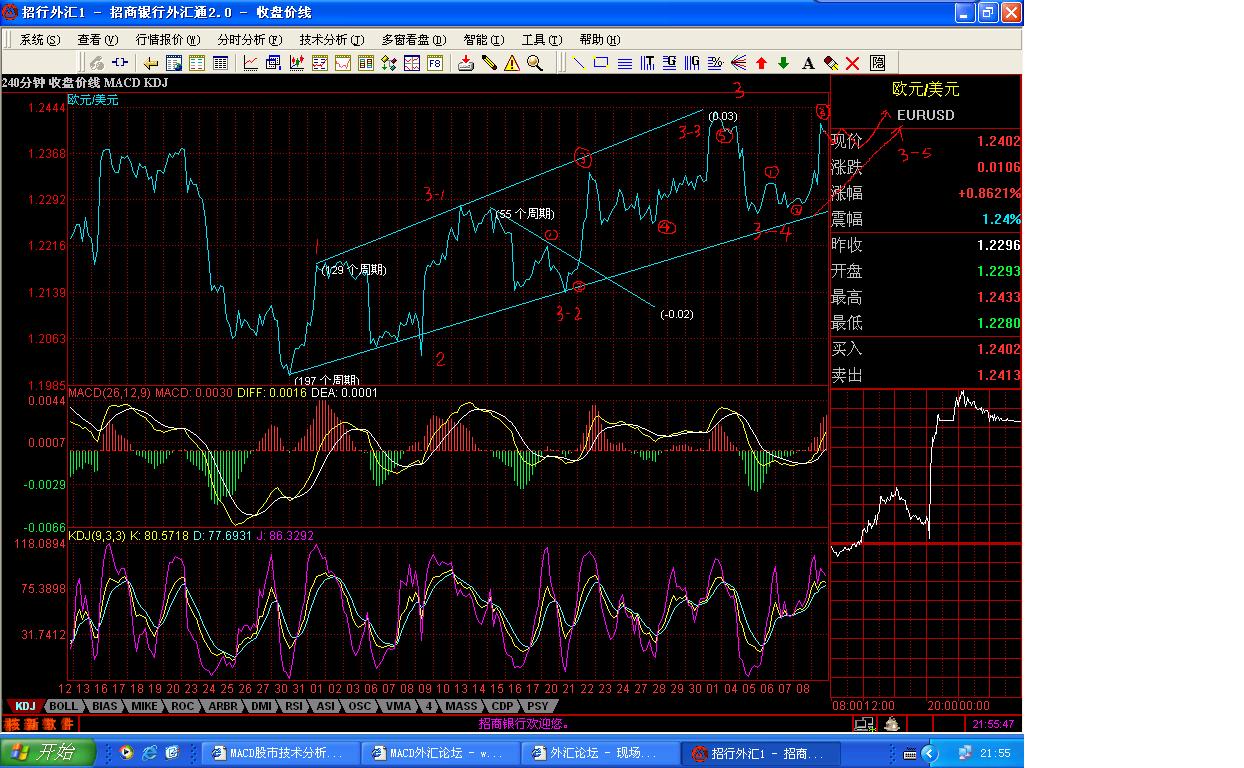This screenshot has height=768, width=1244.
Task: Select the KDJ indicator tab
Action: pos(25,706)
